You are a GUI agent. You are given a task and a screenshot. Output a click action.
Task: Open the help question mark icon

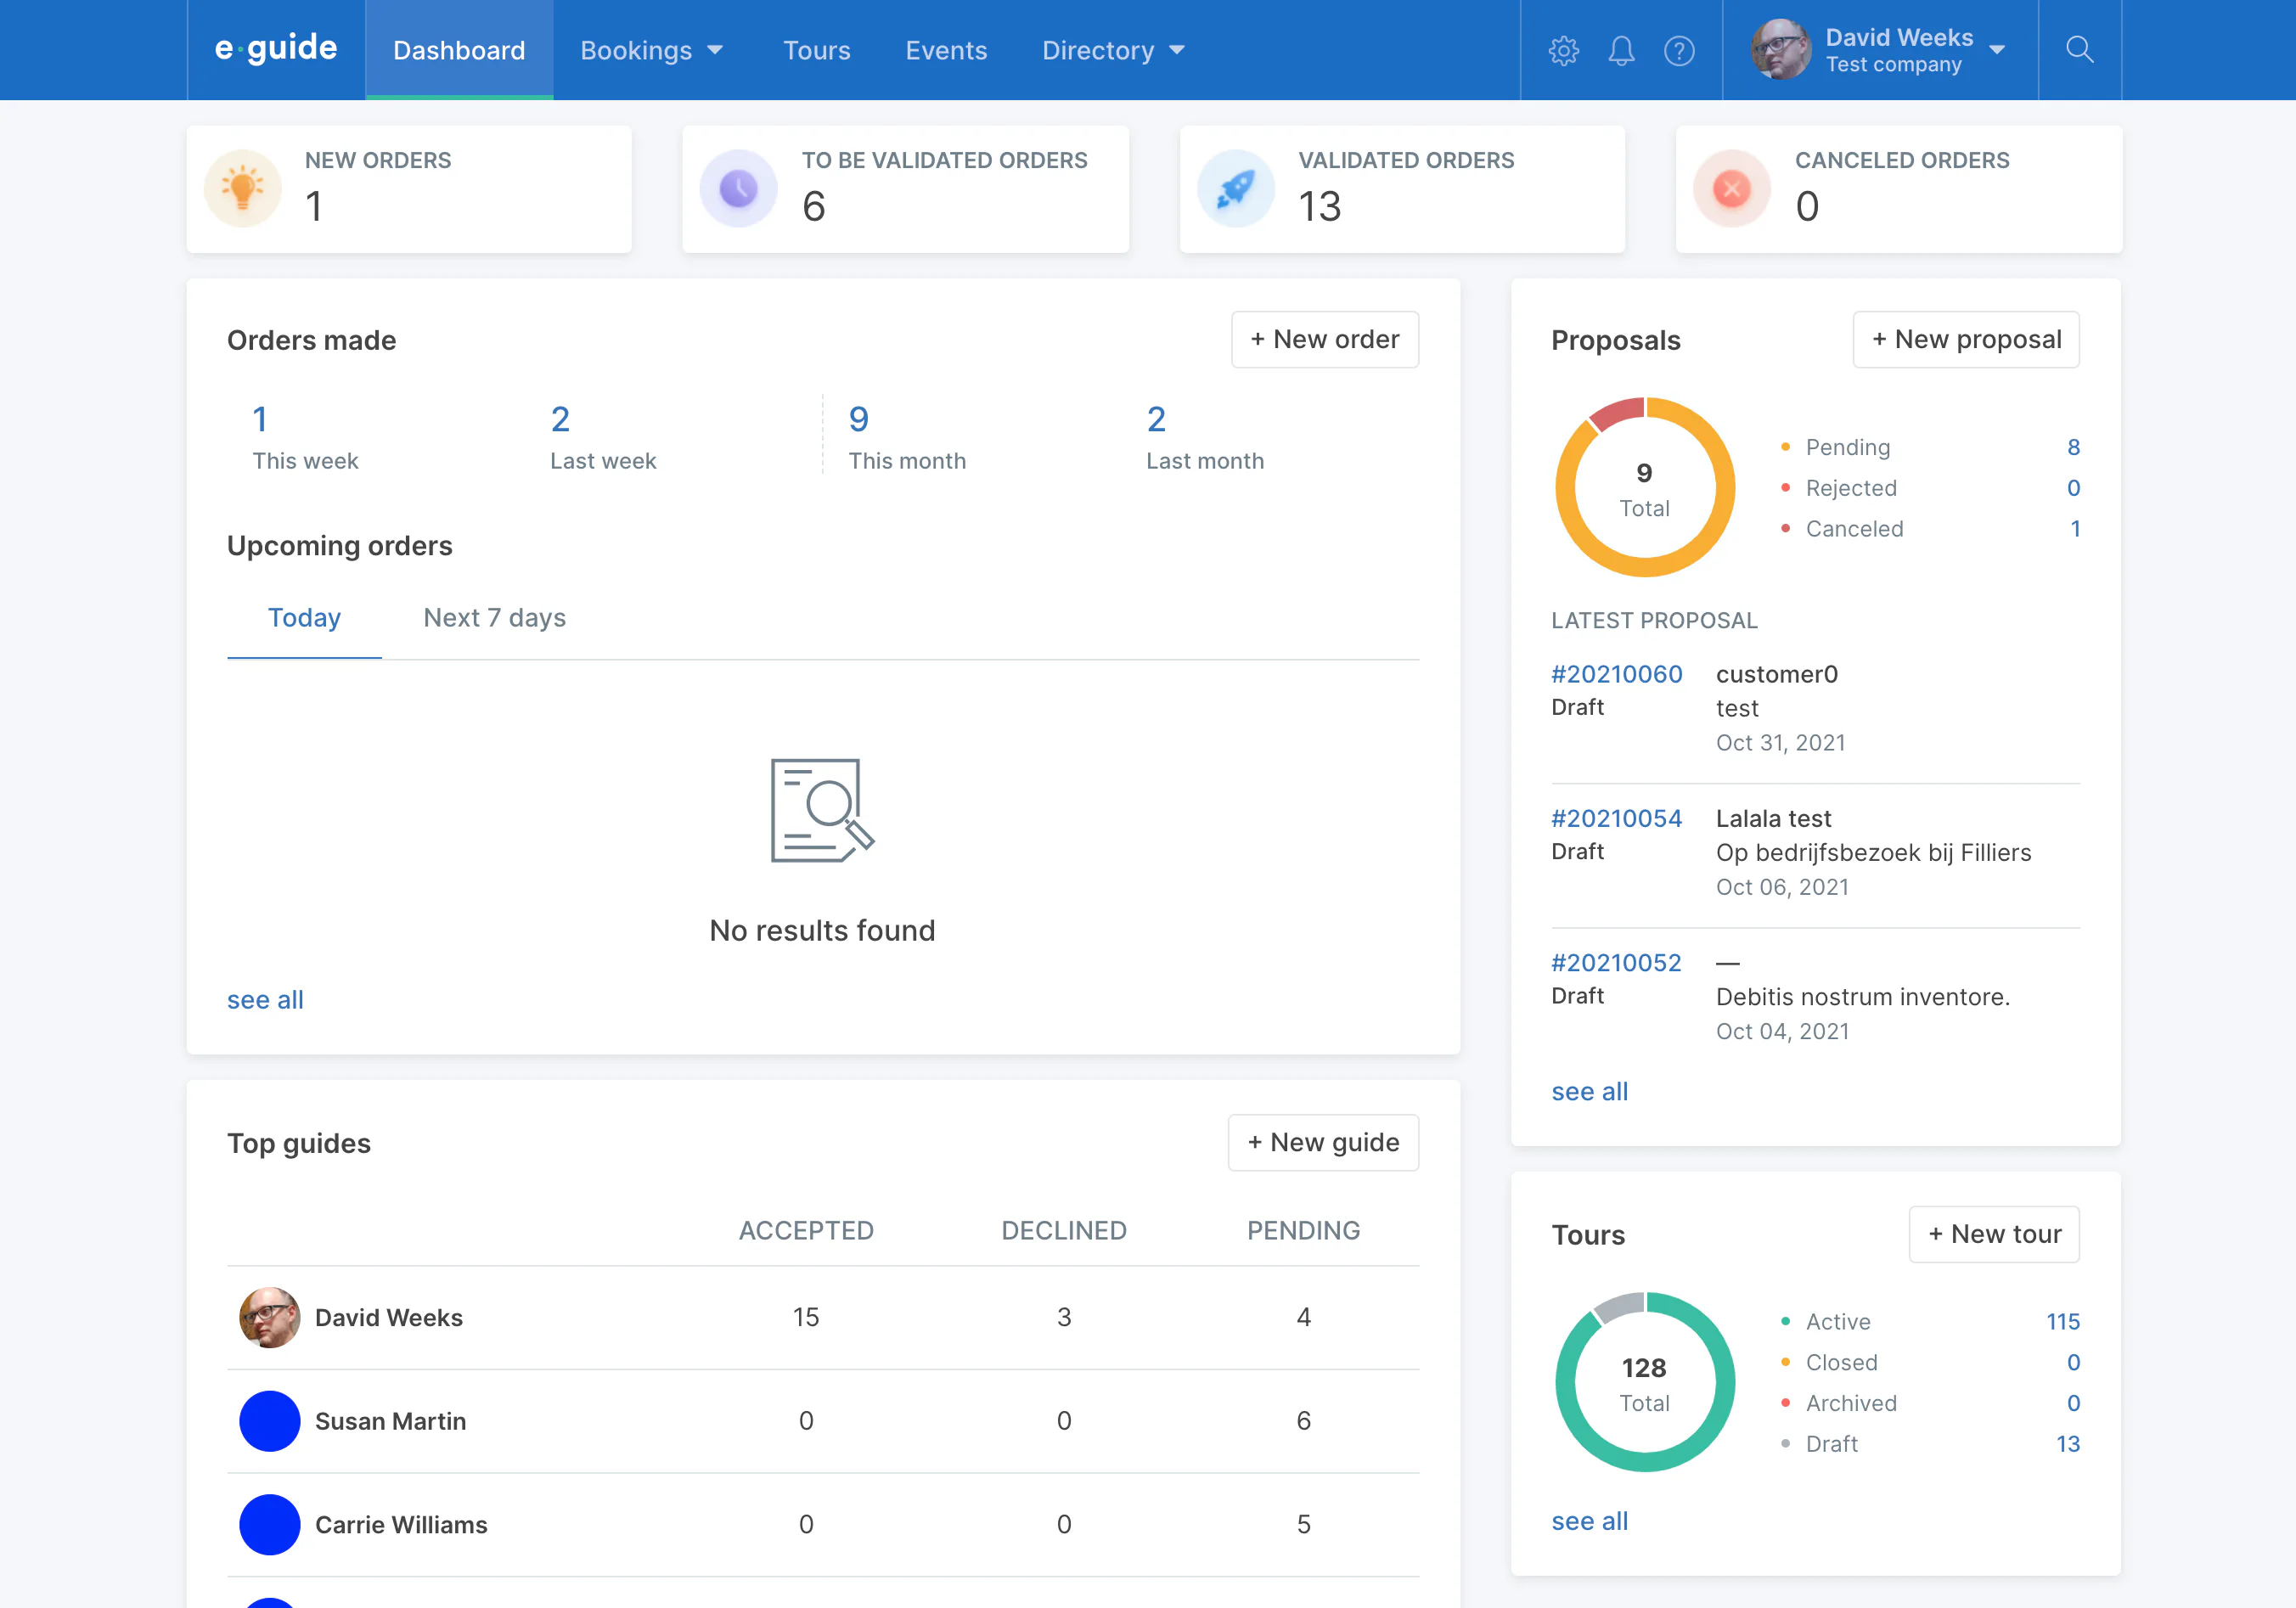pos(1679,50)
